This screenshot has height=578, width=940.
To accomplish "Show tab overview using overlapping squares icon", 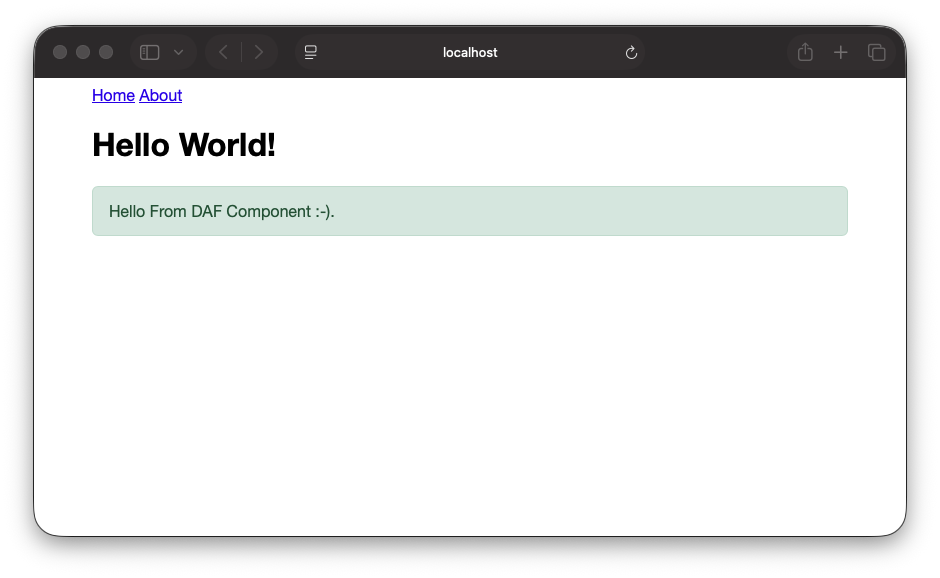I will [x=877, y=52].
